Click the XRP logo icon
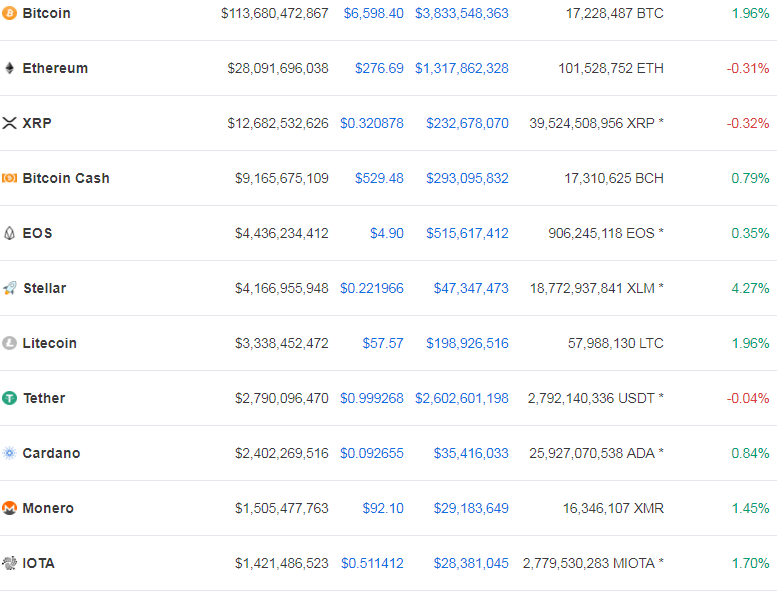Screen dimensions: 777x593 click(x=9, y=123)
